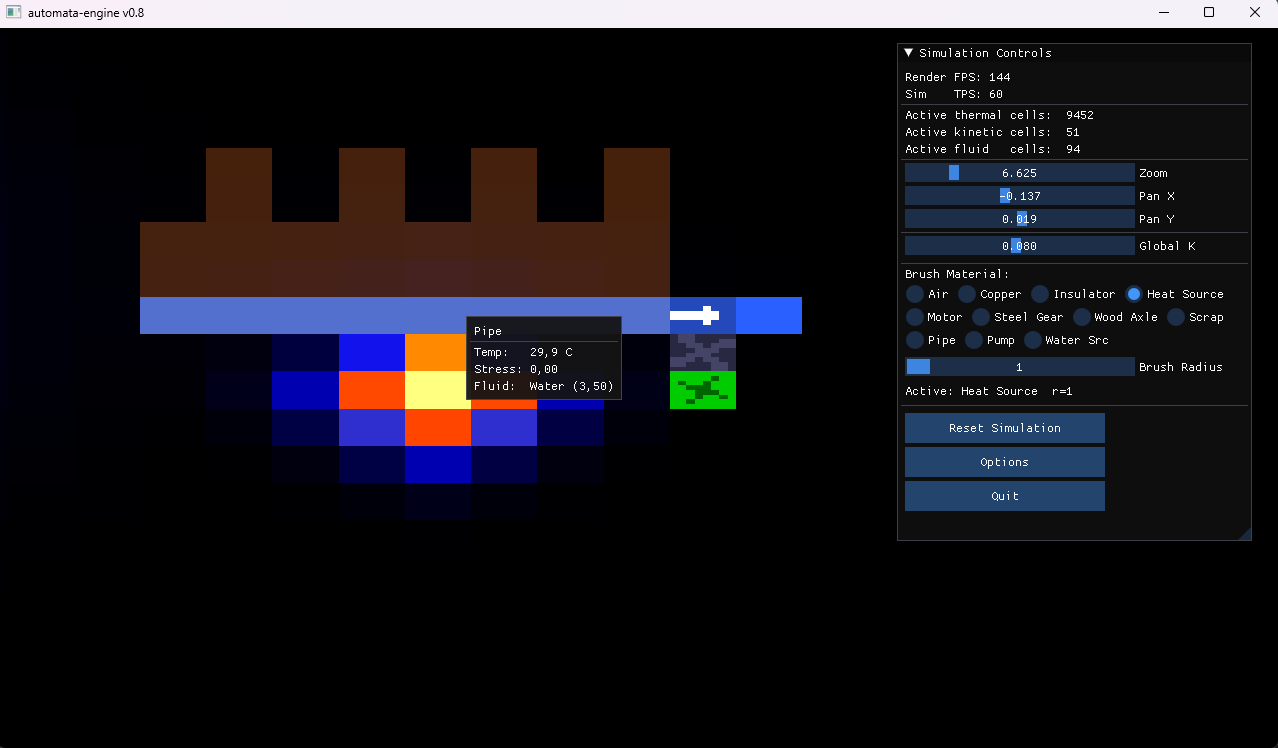Viewport: 1278px width, 748px height.
Task: Click the Active thermal cells: 9452 text
Action: (x=999, y=115)
